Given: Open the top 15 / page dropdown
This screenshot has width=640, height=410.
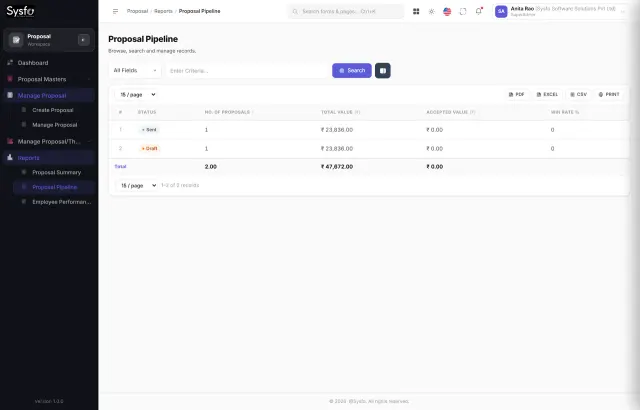Looking at the screenshot, I should 137,95.
